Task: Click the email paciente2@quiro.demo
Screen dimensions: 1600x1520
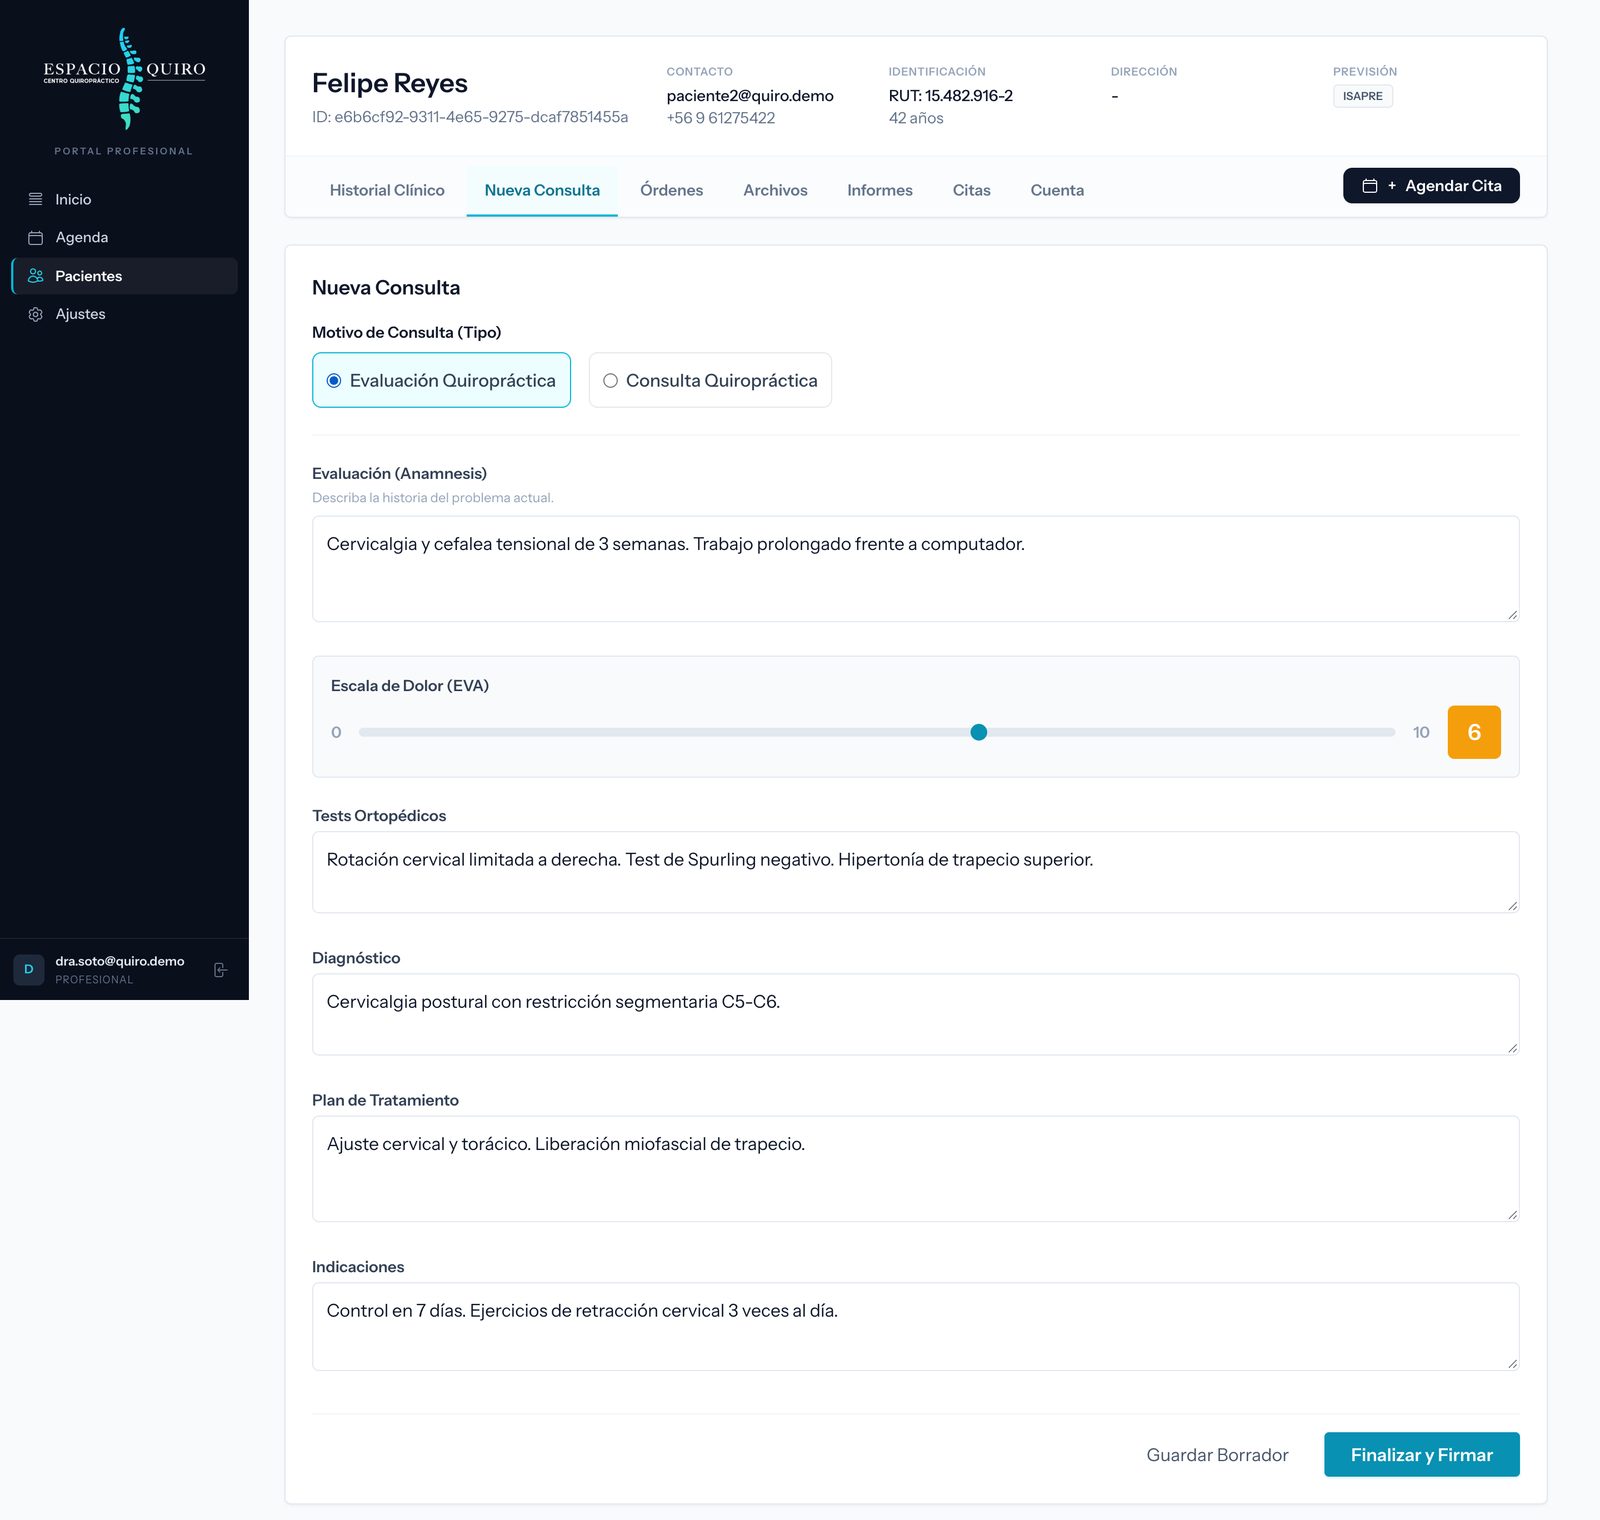Action: 750,96
